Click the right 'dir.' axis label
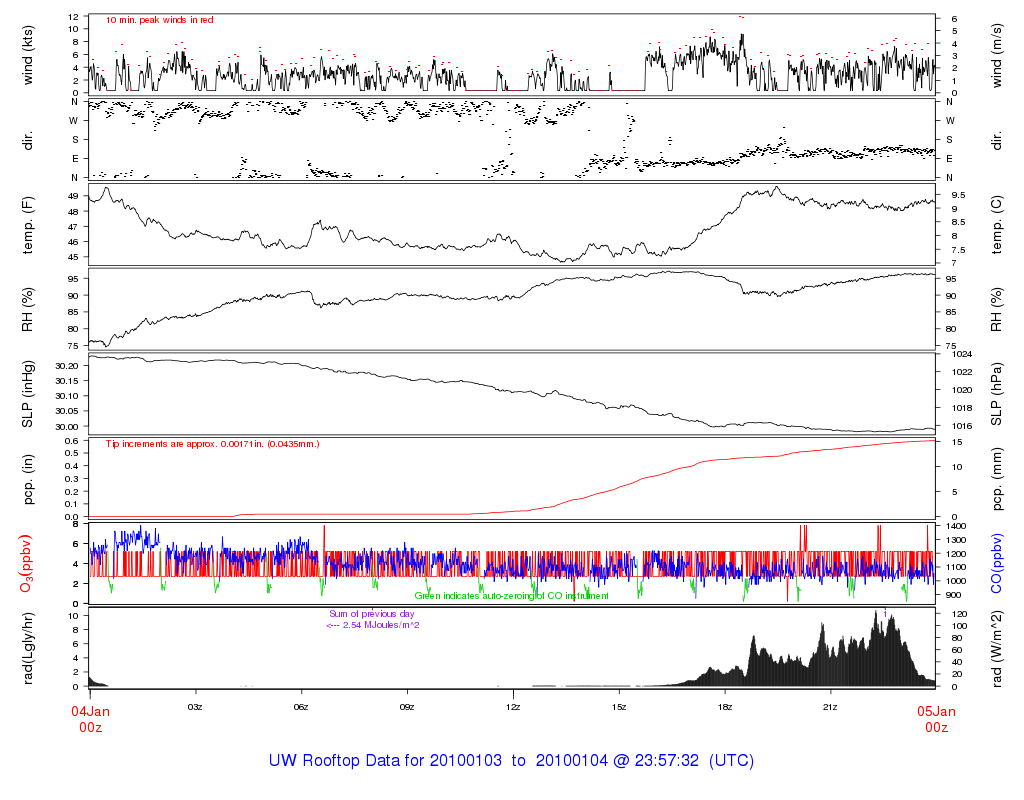Screen dimensions: 1024x800 click(997, 140)
